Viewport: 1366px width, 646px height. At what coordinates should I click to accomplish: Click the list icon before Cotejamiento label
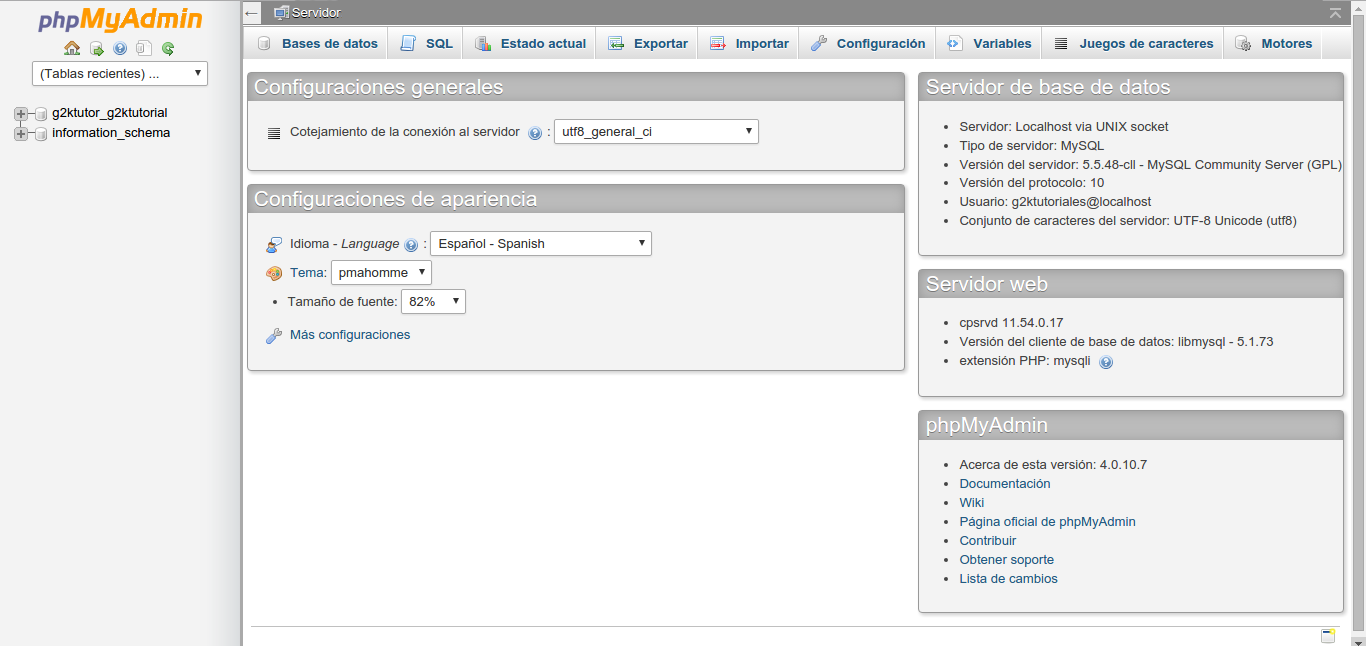274,132
